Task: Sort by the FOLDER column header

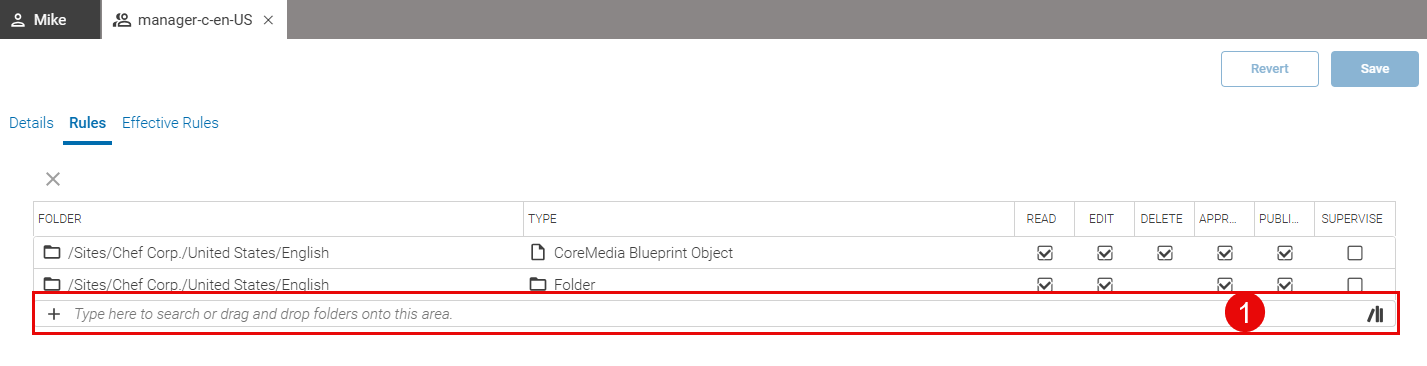Action: click(278, 219)
